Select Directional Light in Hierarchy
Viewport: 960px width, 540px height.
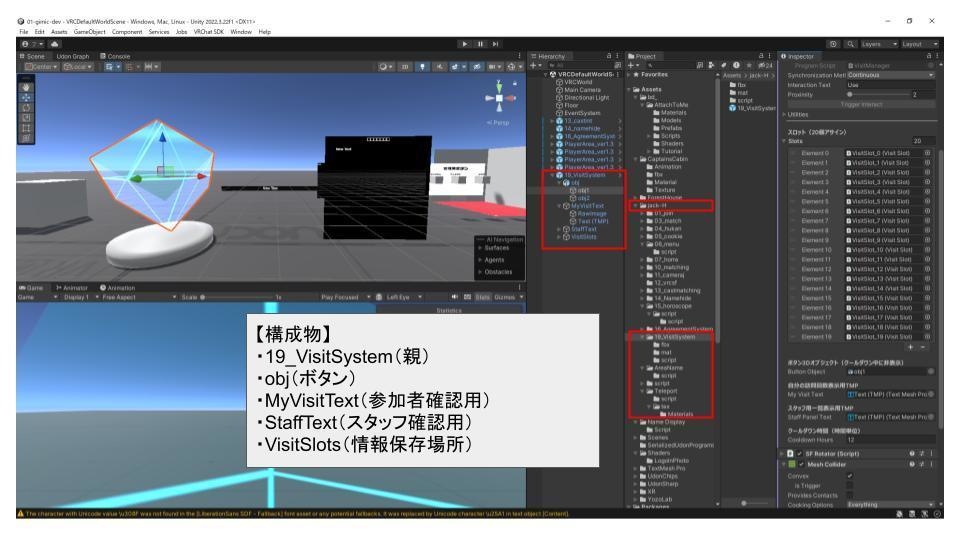point(586,97)
